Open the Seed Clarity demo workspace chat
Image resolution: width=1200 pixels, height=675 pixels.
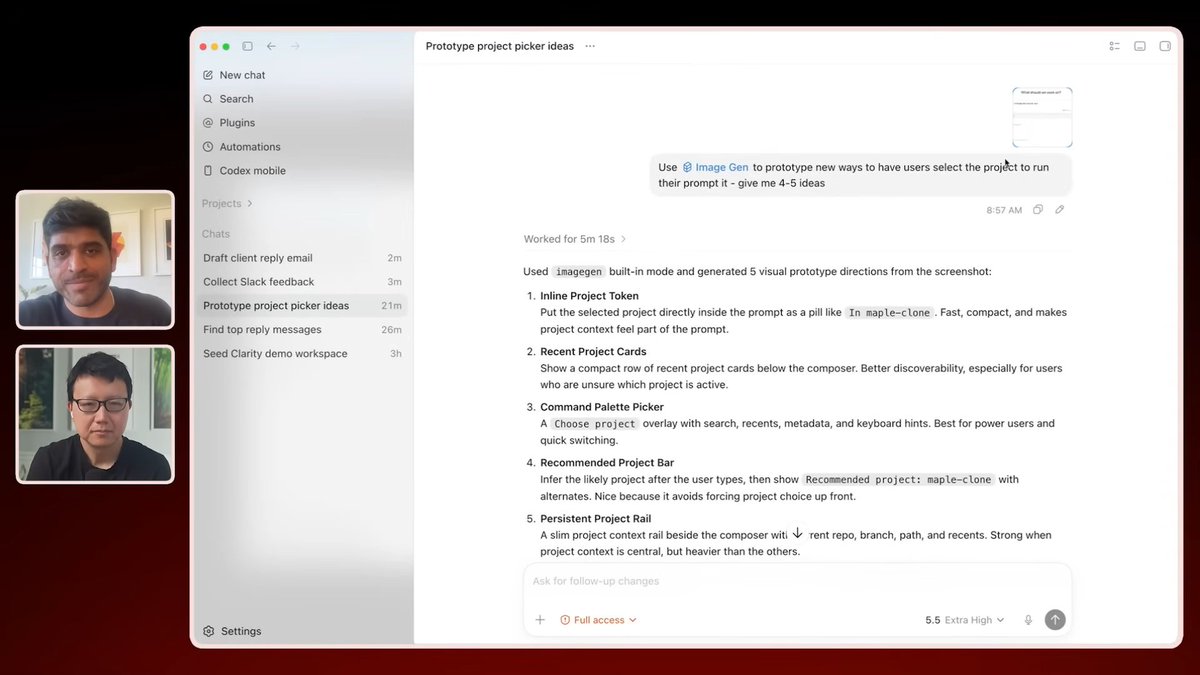coord(301,354)
